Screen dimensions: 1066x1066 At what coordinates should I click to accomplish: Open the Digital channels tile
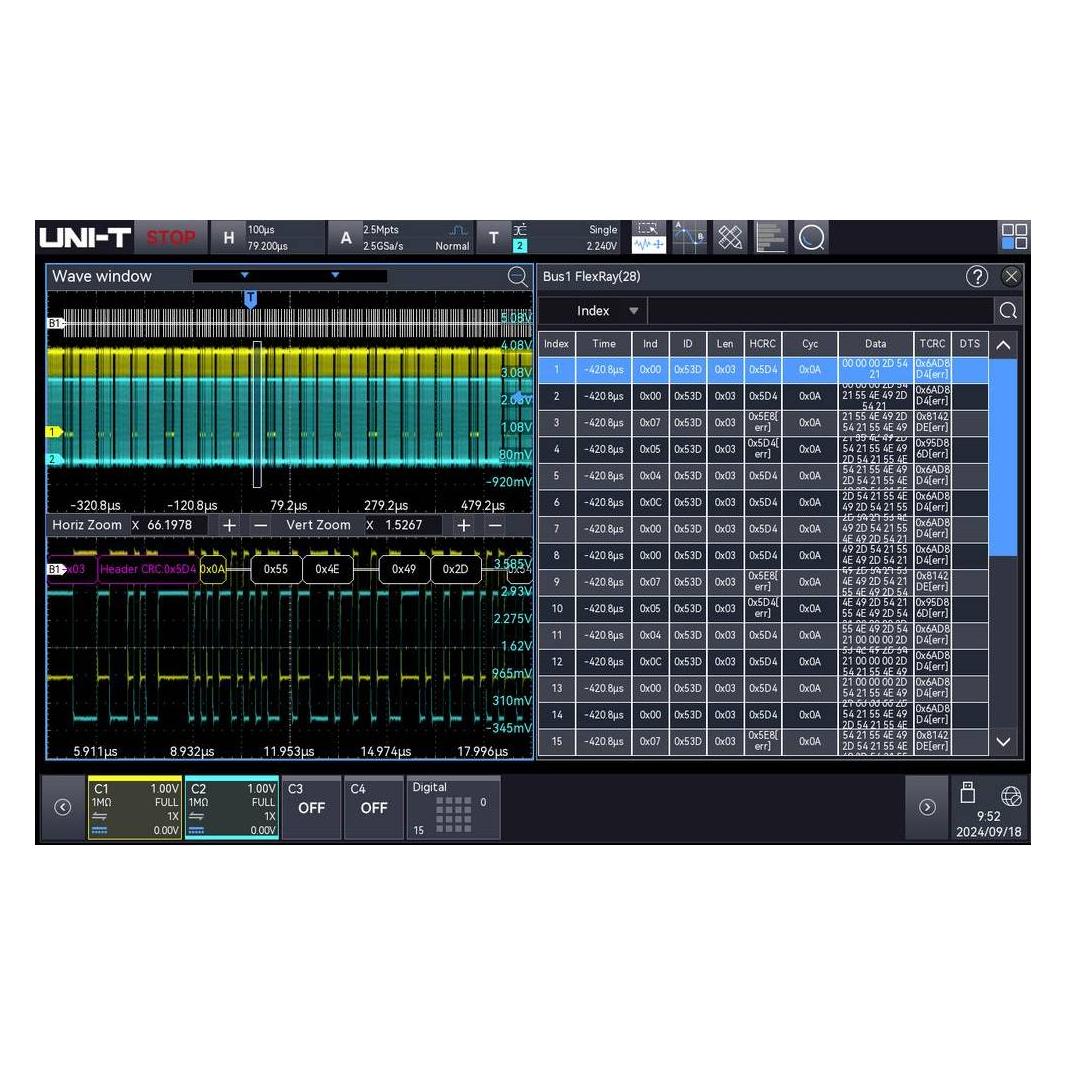(x=453, y=808)
